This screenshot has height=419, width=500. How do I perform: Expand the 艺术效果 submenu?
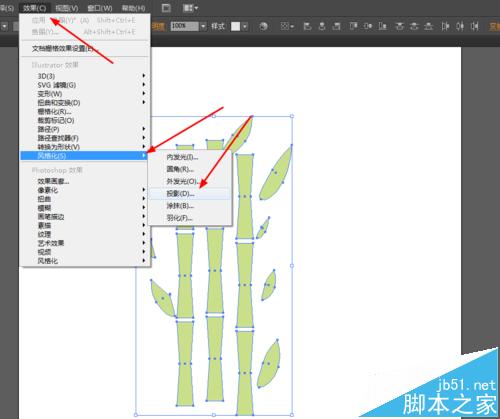85,243
